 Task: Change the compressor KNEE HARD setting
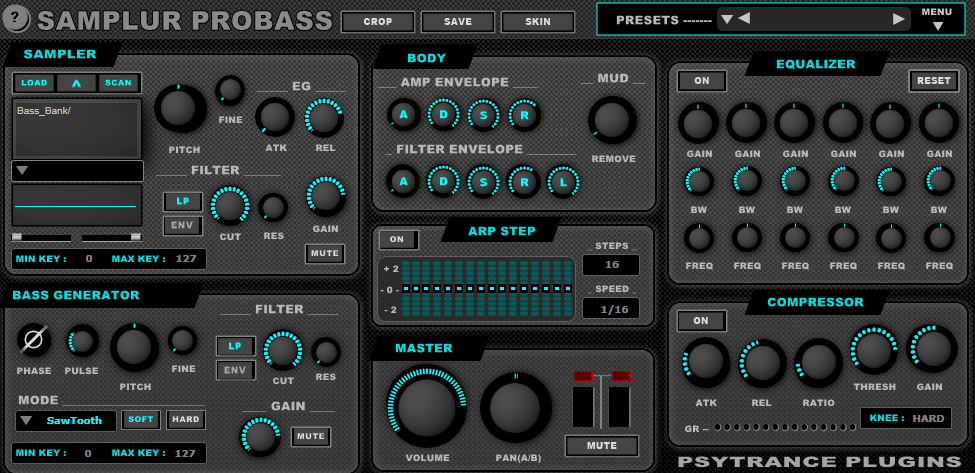(x=905, y=418)
